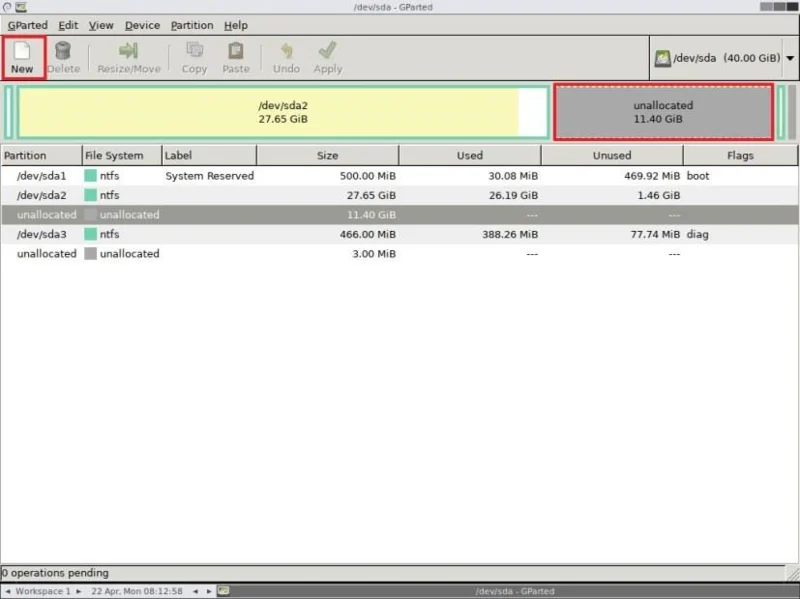The image size is (800, 599).
Task: Open the View menu
Action: pos(101,25)
